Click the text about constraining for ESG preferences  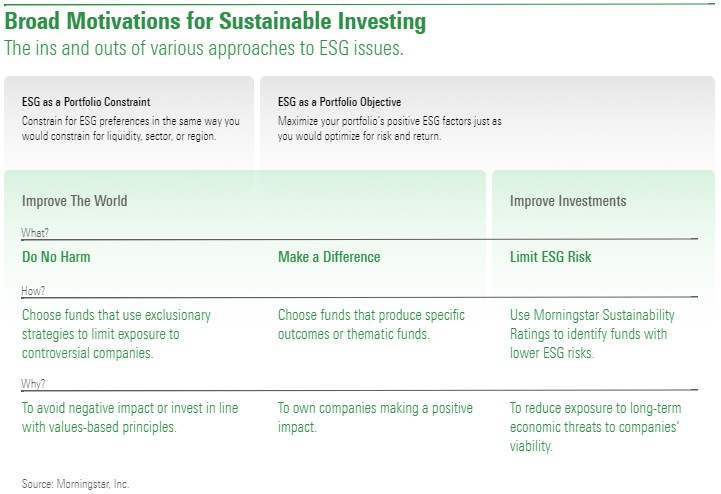pyautogui.click(x=133, y=128)
